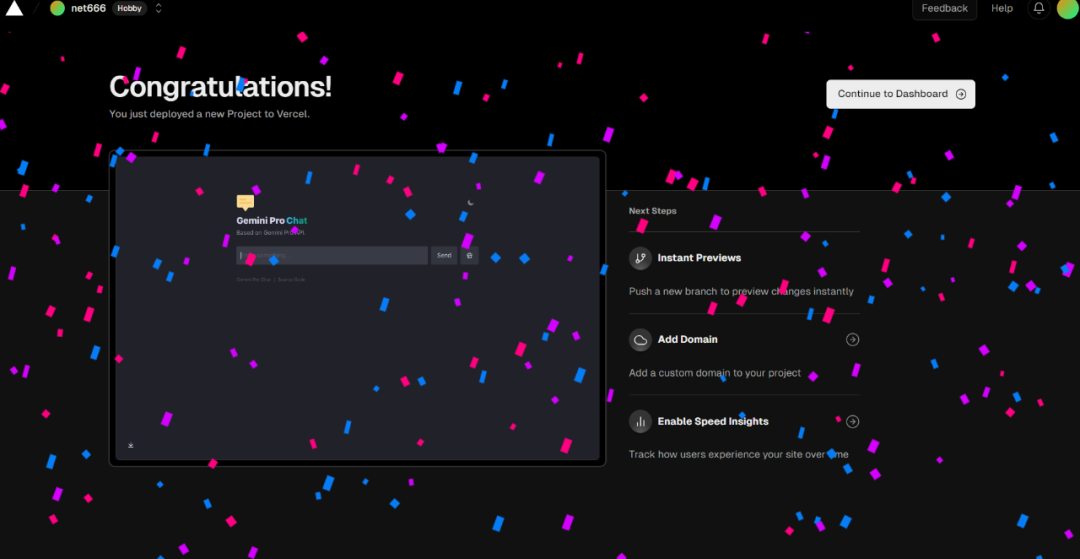Open the Help link

pyautogui.click(x=1001, y=8)
